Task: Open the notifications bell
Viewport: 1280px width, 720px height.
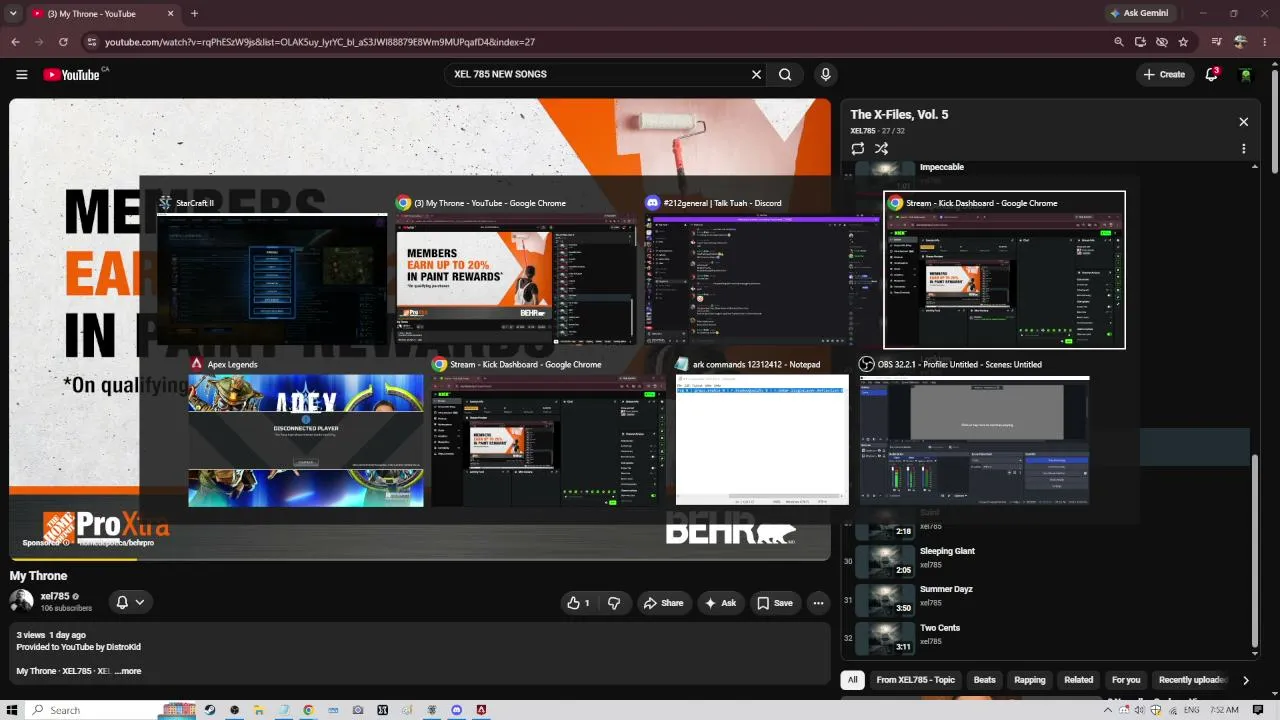Action: 1211,74
